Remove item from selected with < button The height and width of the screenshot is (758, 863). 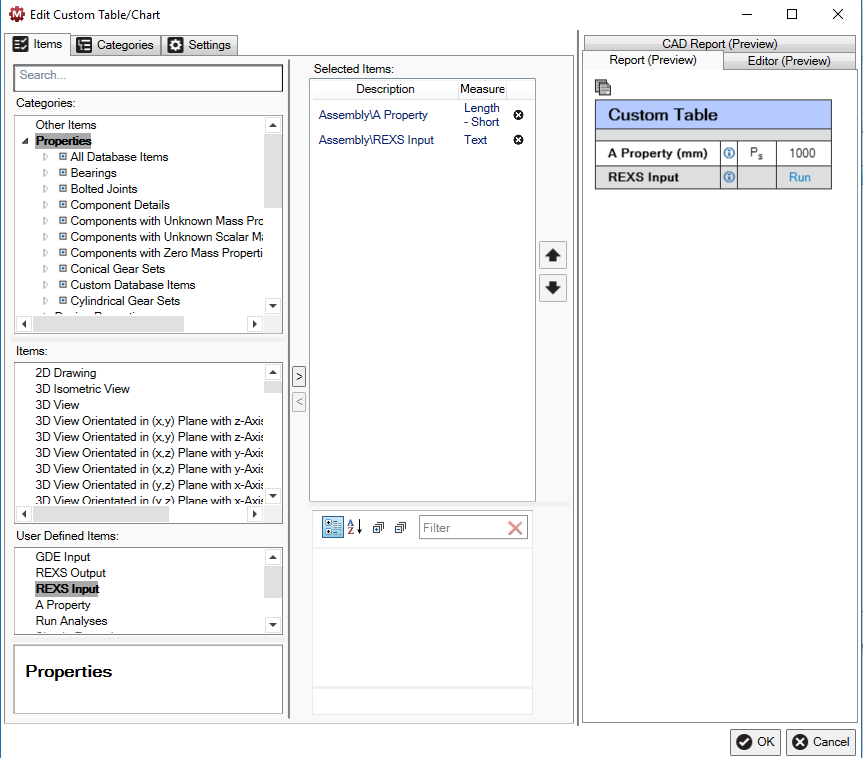[299, 401]
